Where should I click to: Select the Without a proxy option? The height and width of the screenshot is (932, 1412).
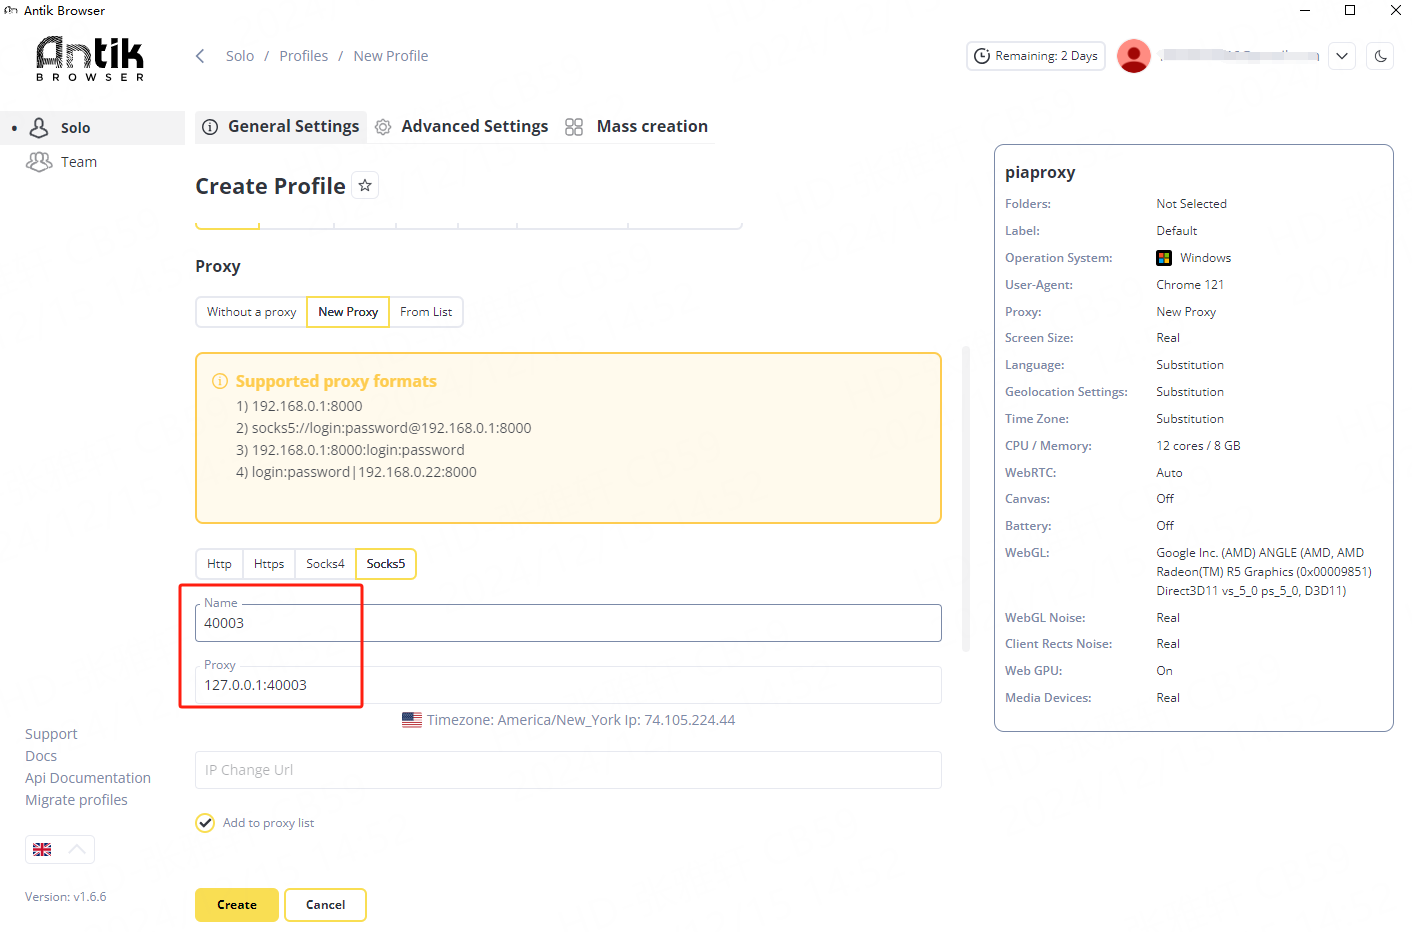pos(251,312)
